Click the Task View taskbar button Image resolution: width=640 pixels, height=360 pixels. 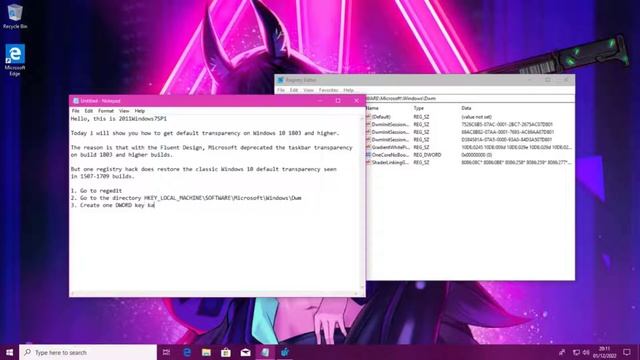pyautogui.click(x=166, y=352)
